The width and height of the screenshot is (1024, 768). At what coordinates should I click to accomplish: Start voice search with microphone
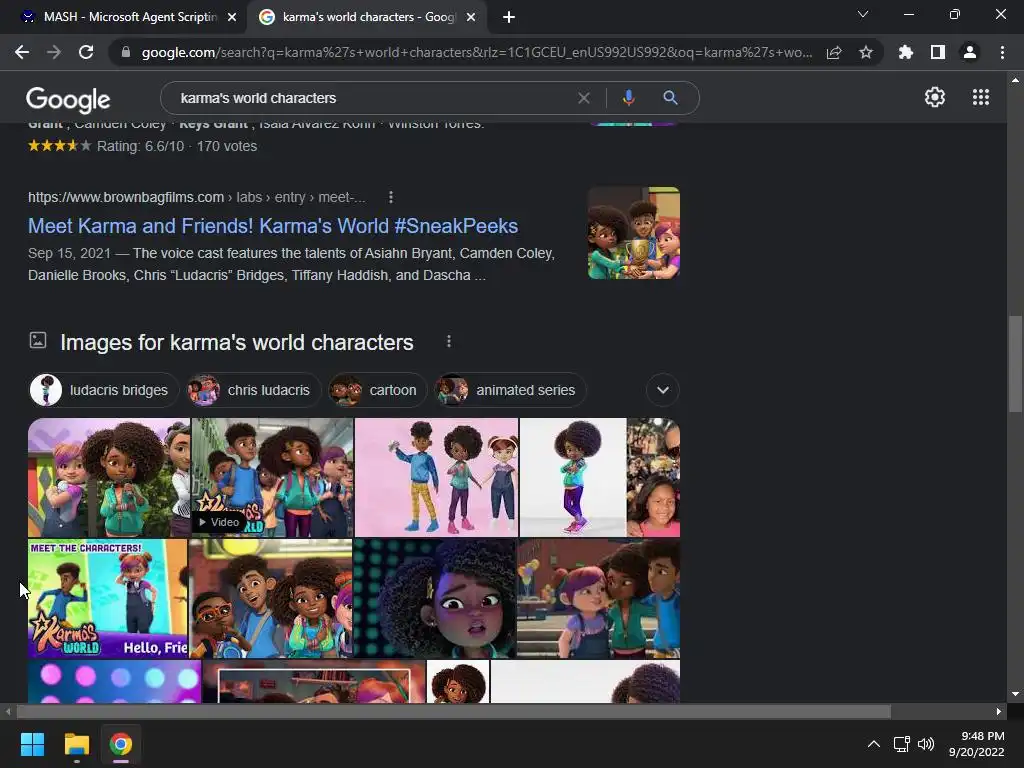628,98
